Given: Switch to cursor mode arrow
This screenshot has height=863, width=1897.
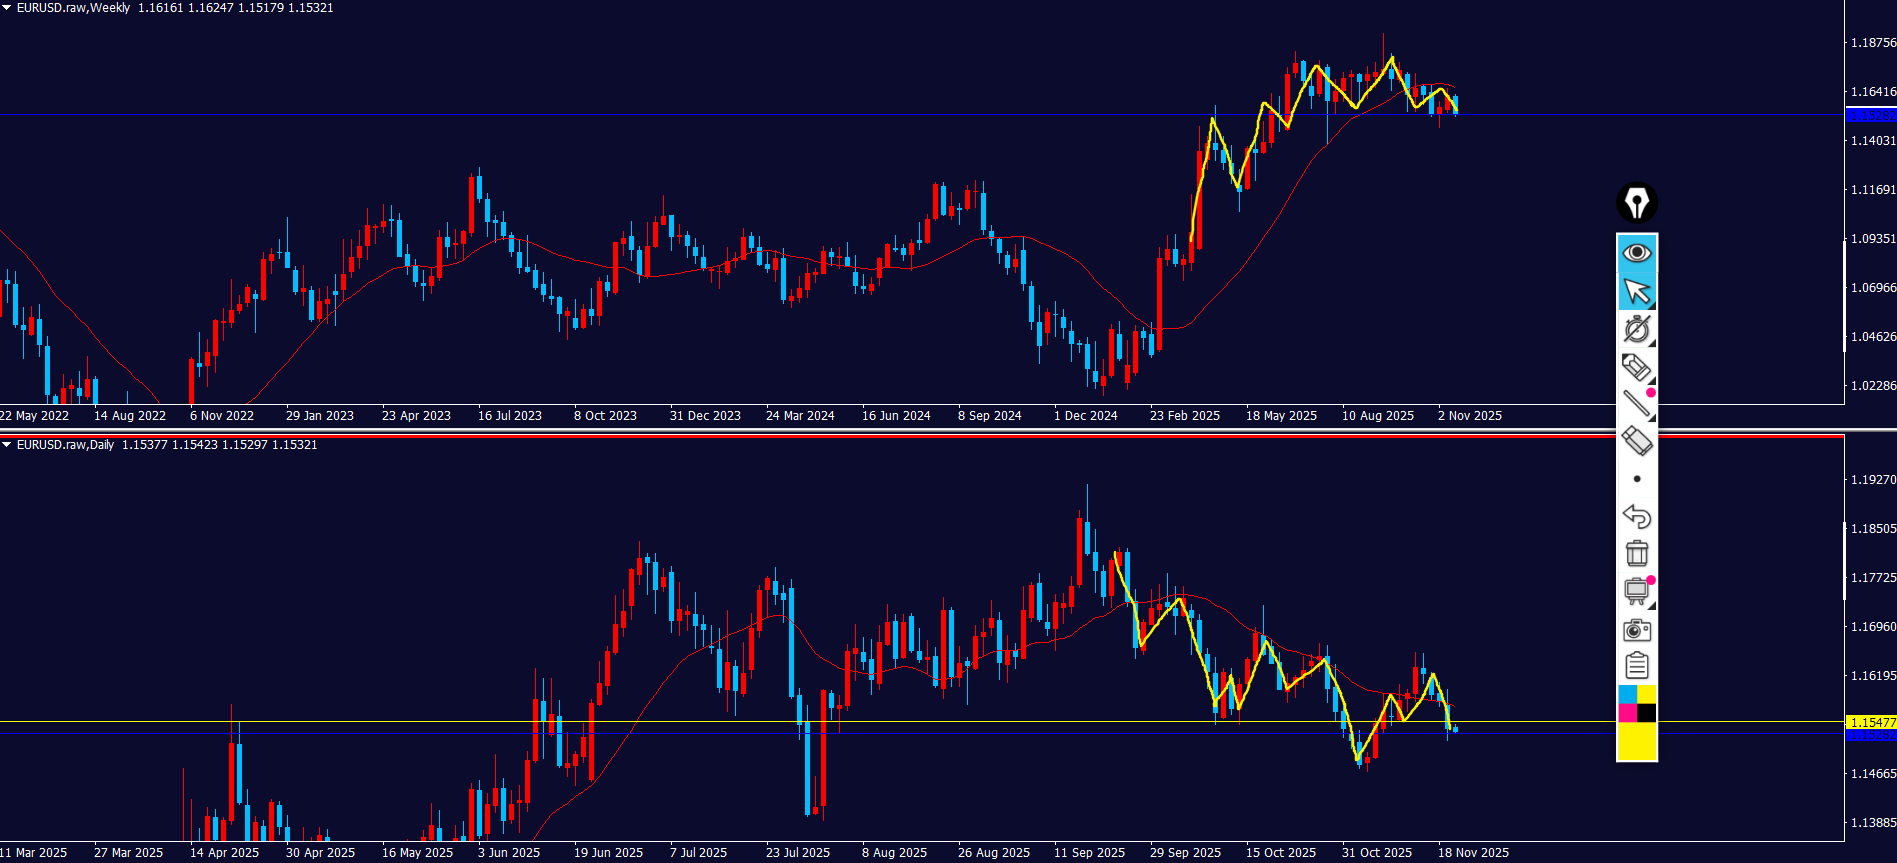Looking at the screenshot, I should [1636, 291].
